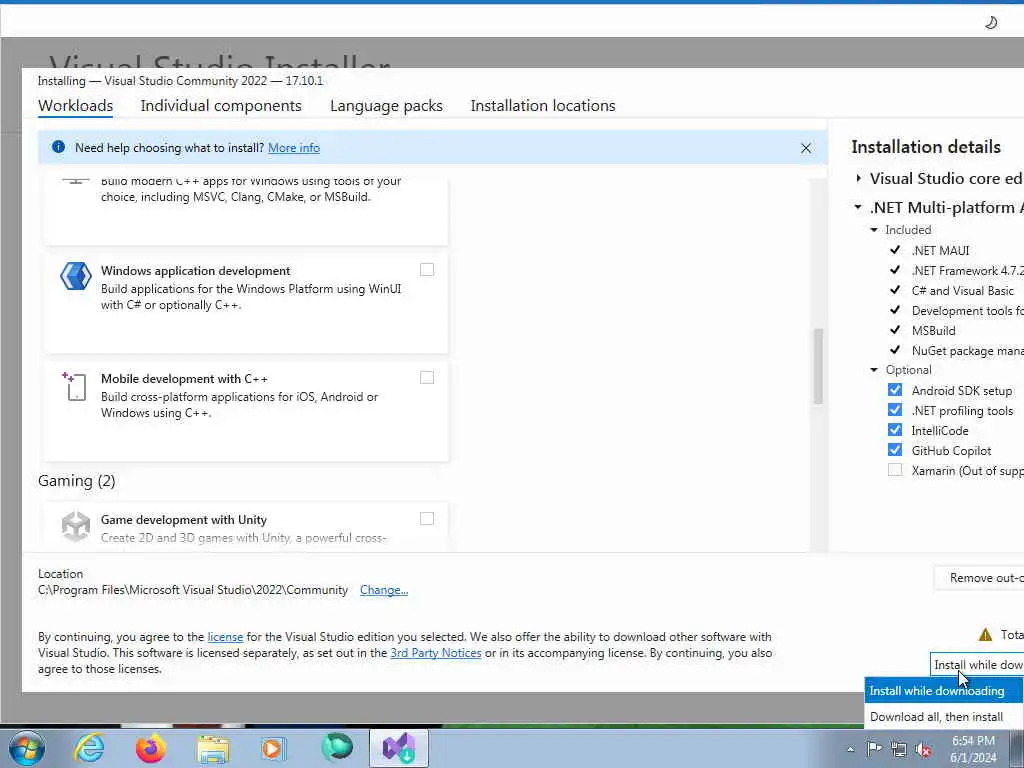This screenshot has height=768, width=1024.
Task: Check the Xamarin (Out of support) option
Action: click(x=895, y=470)
